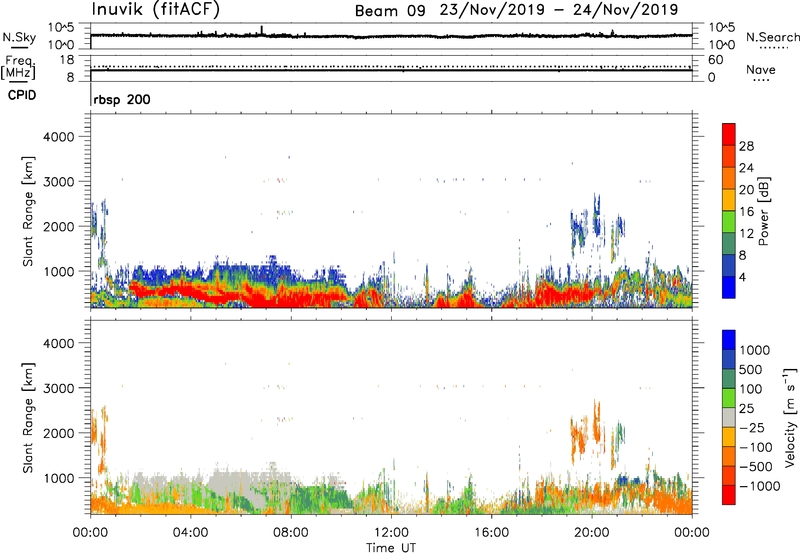The width and height of the screenshot is (800, 554).
Task: Click the '60' Nave axis tick
Action: pos(715,60)
